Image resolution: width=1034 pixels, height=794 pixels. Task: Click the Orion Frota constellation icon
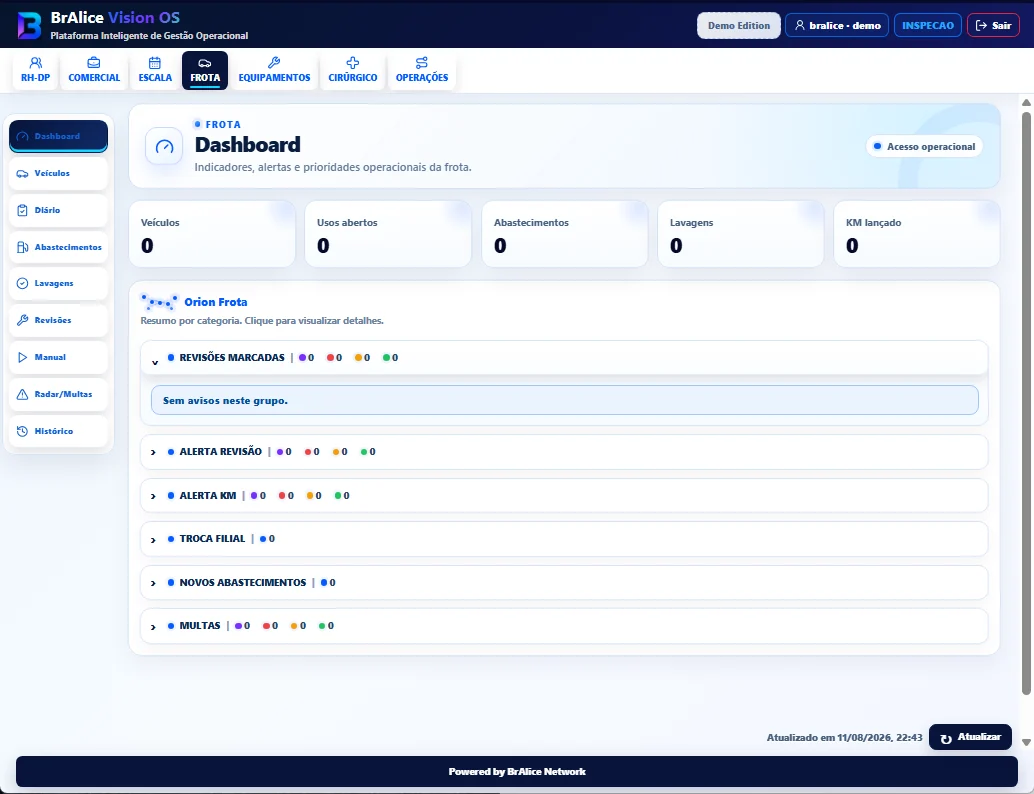[160, 302]
